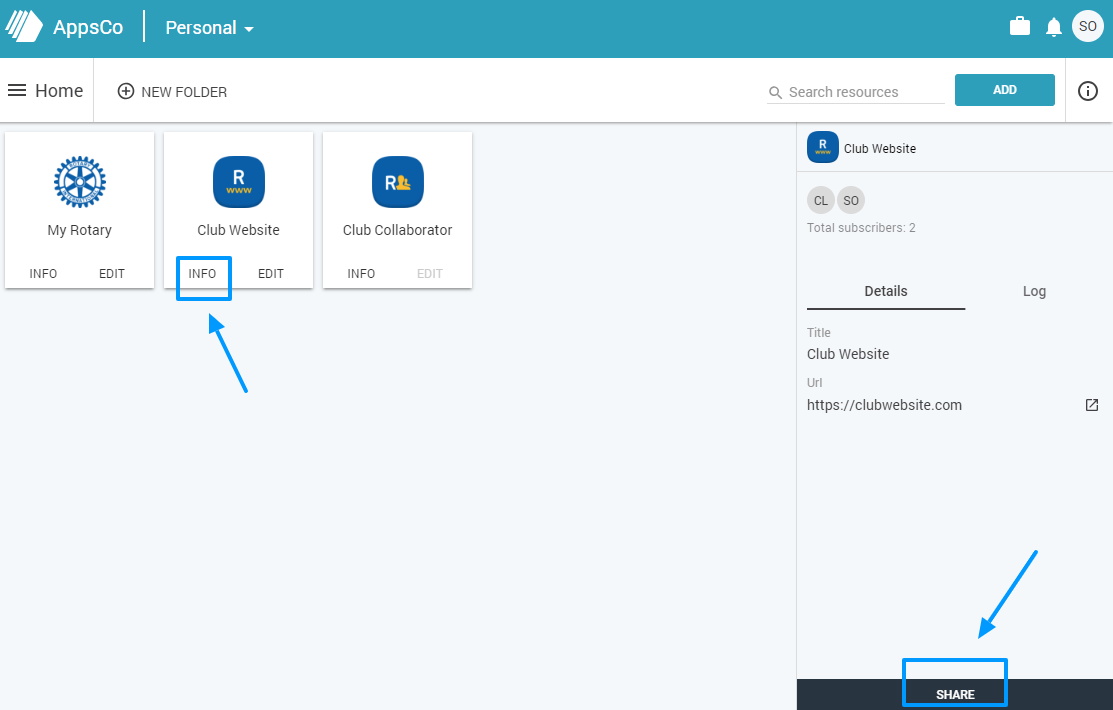This screenshot has width=1113, height=710.
Task: Click the AppsCo logo icon
Action: 24,27
